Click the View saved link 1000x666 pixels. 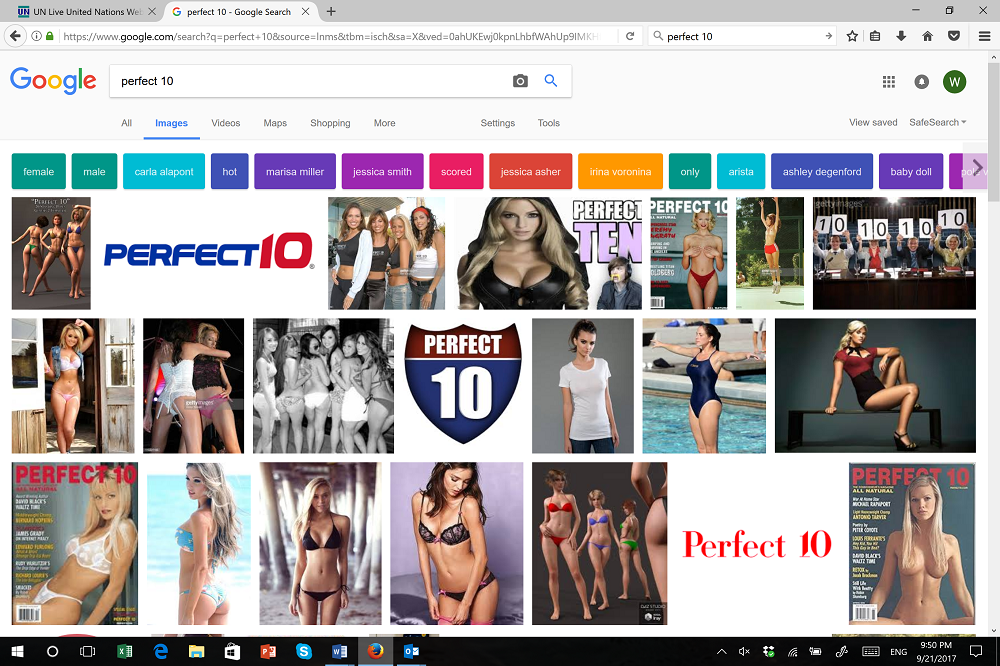coord(872,121)
